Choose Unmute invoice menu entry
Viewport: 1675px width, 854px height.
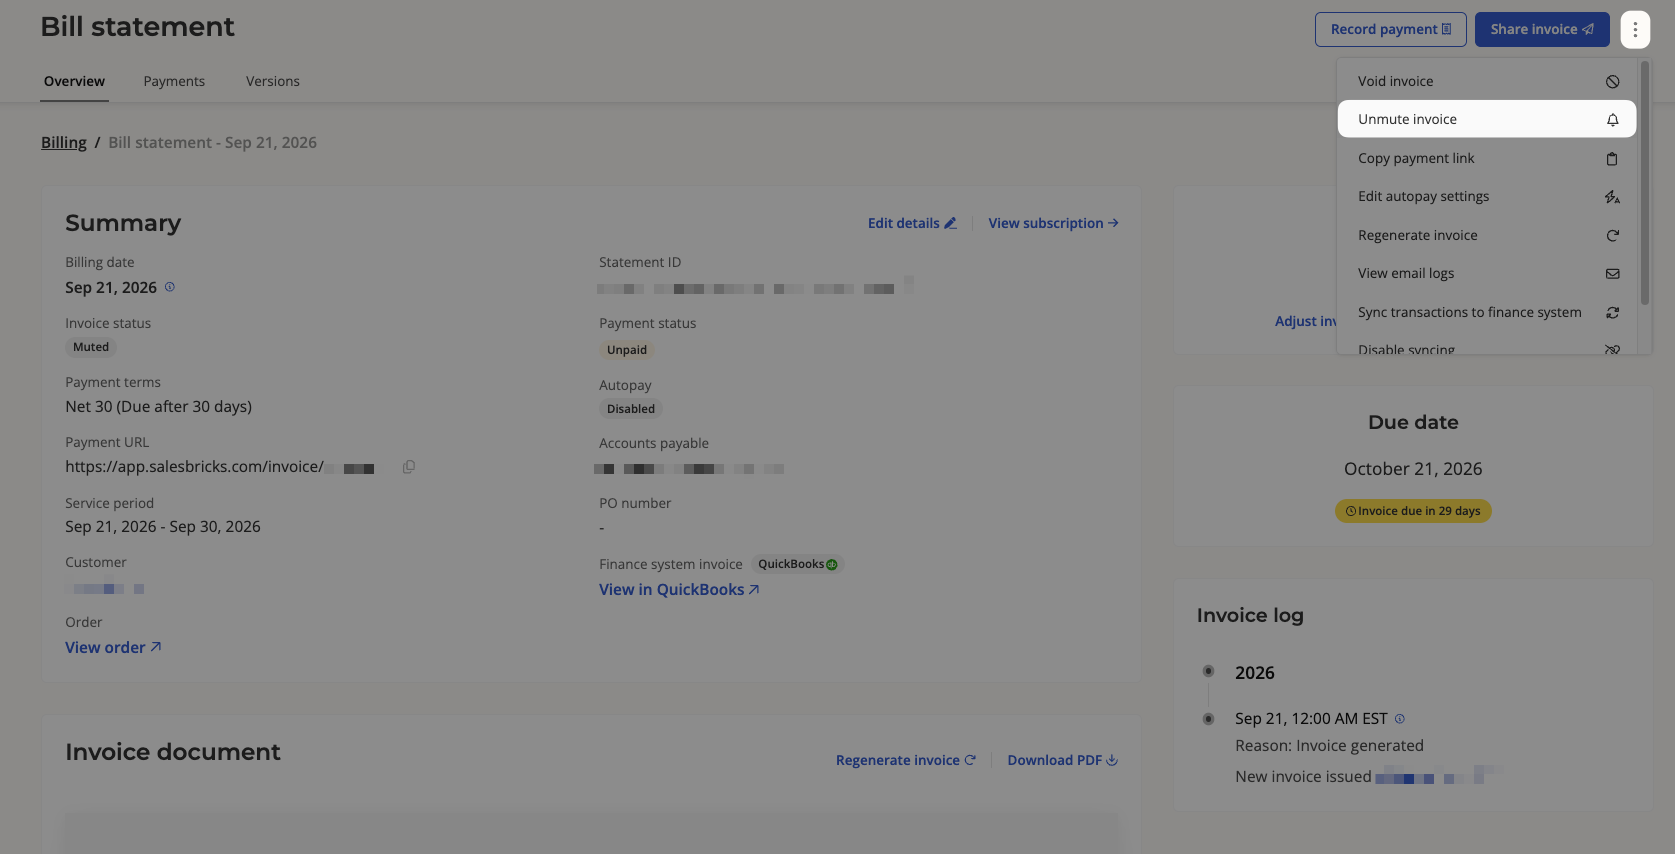[x=1487, y=119]
